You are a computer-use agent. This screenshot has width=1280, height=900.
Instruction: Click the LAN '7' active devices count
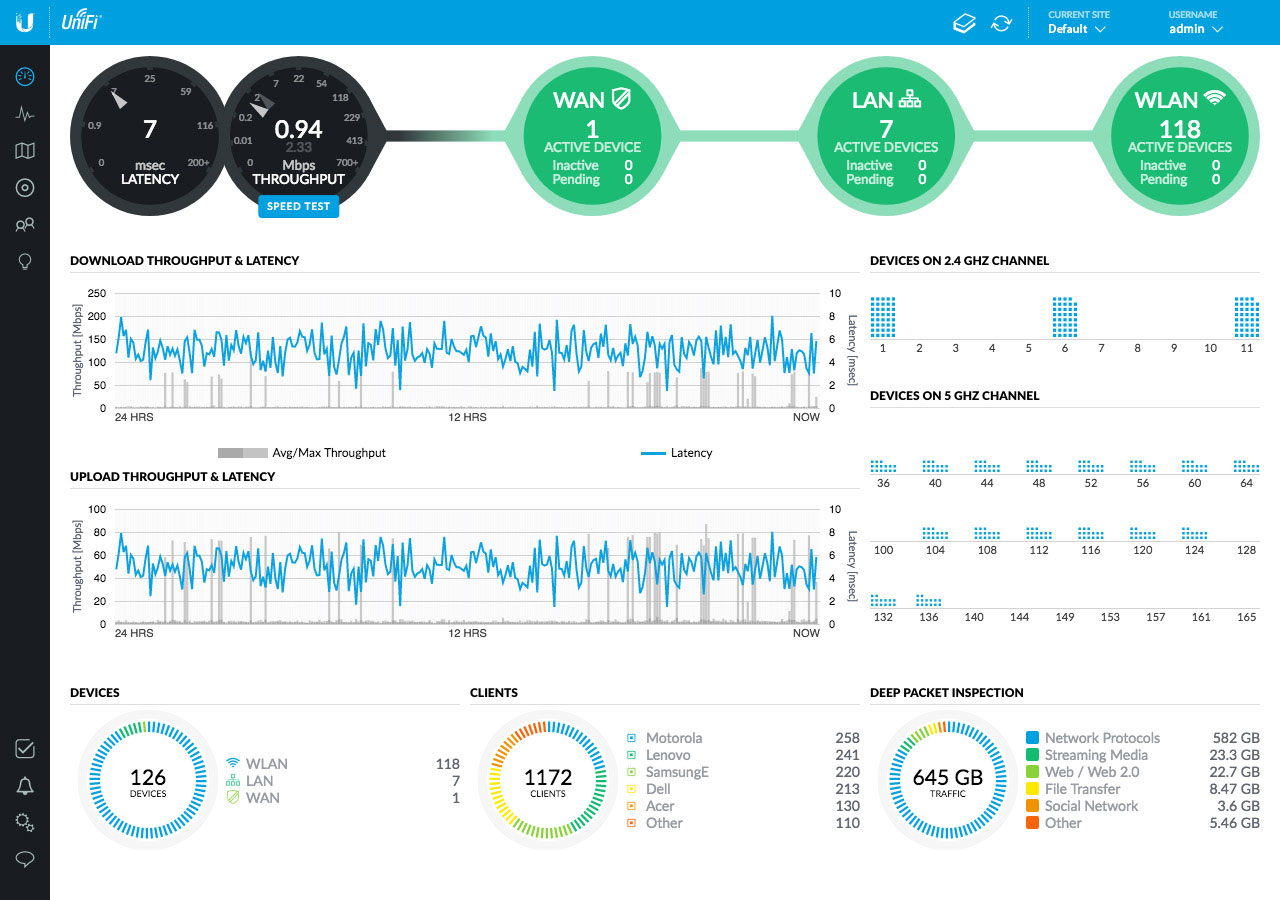[x=886, y=129]
